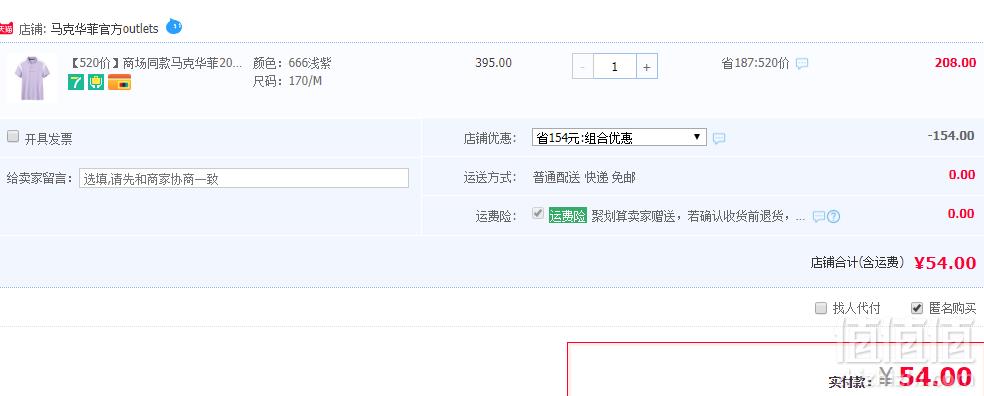
Task: Open the 马克华菲官方outlets store link
Action: point(104,29)
